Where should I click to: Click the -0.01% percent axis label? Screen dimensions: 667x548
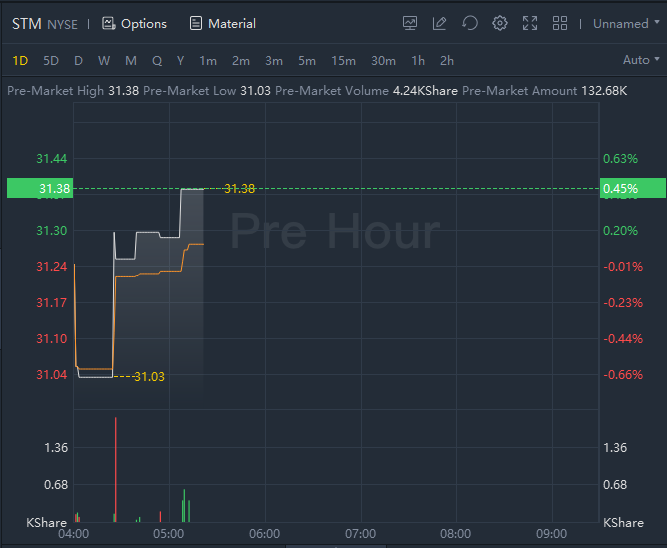click(623, 267)
